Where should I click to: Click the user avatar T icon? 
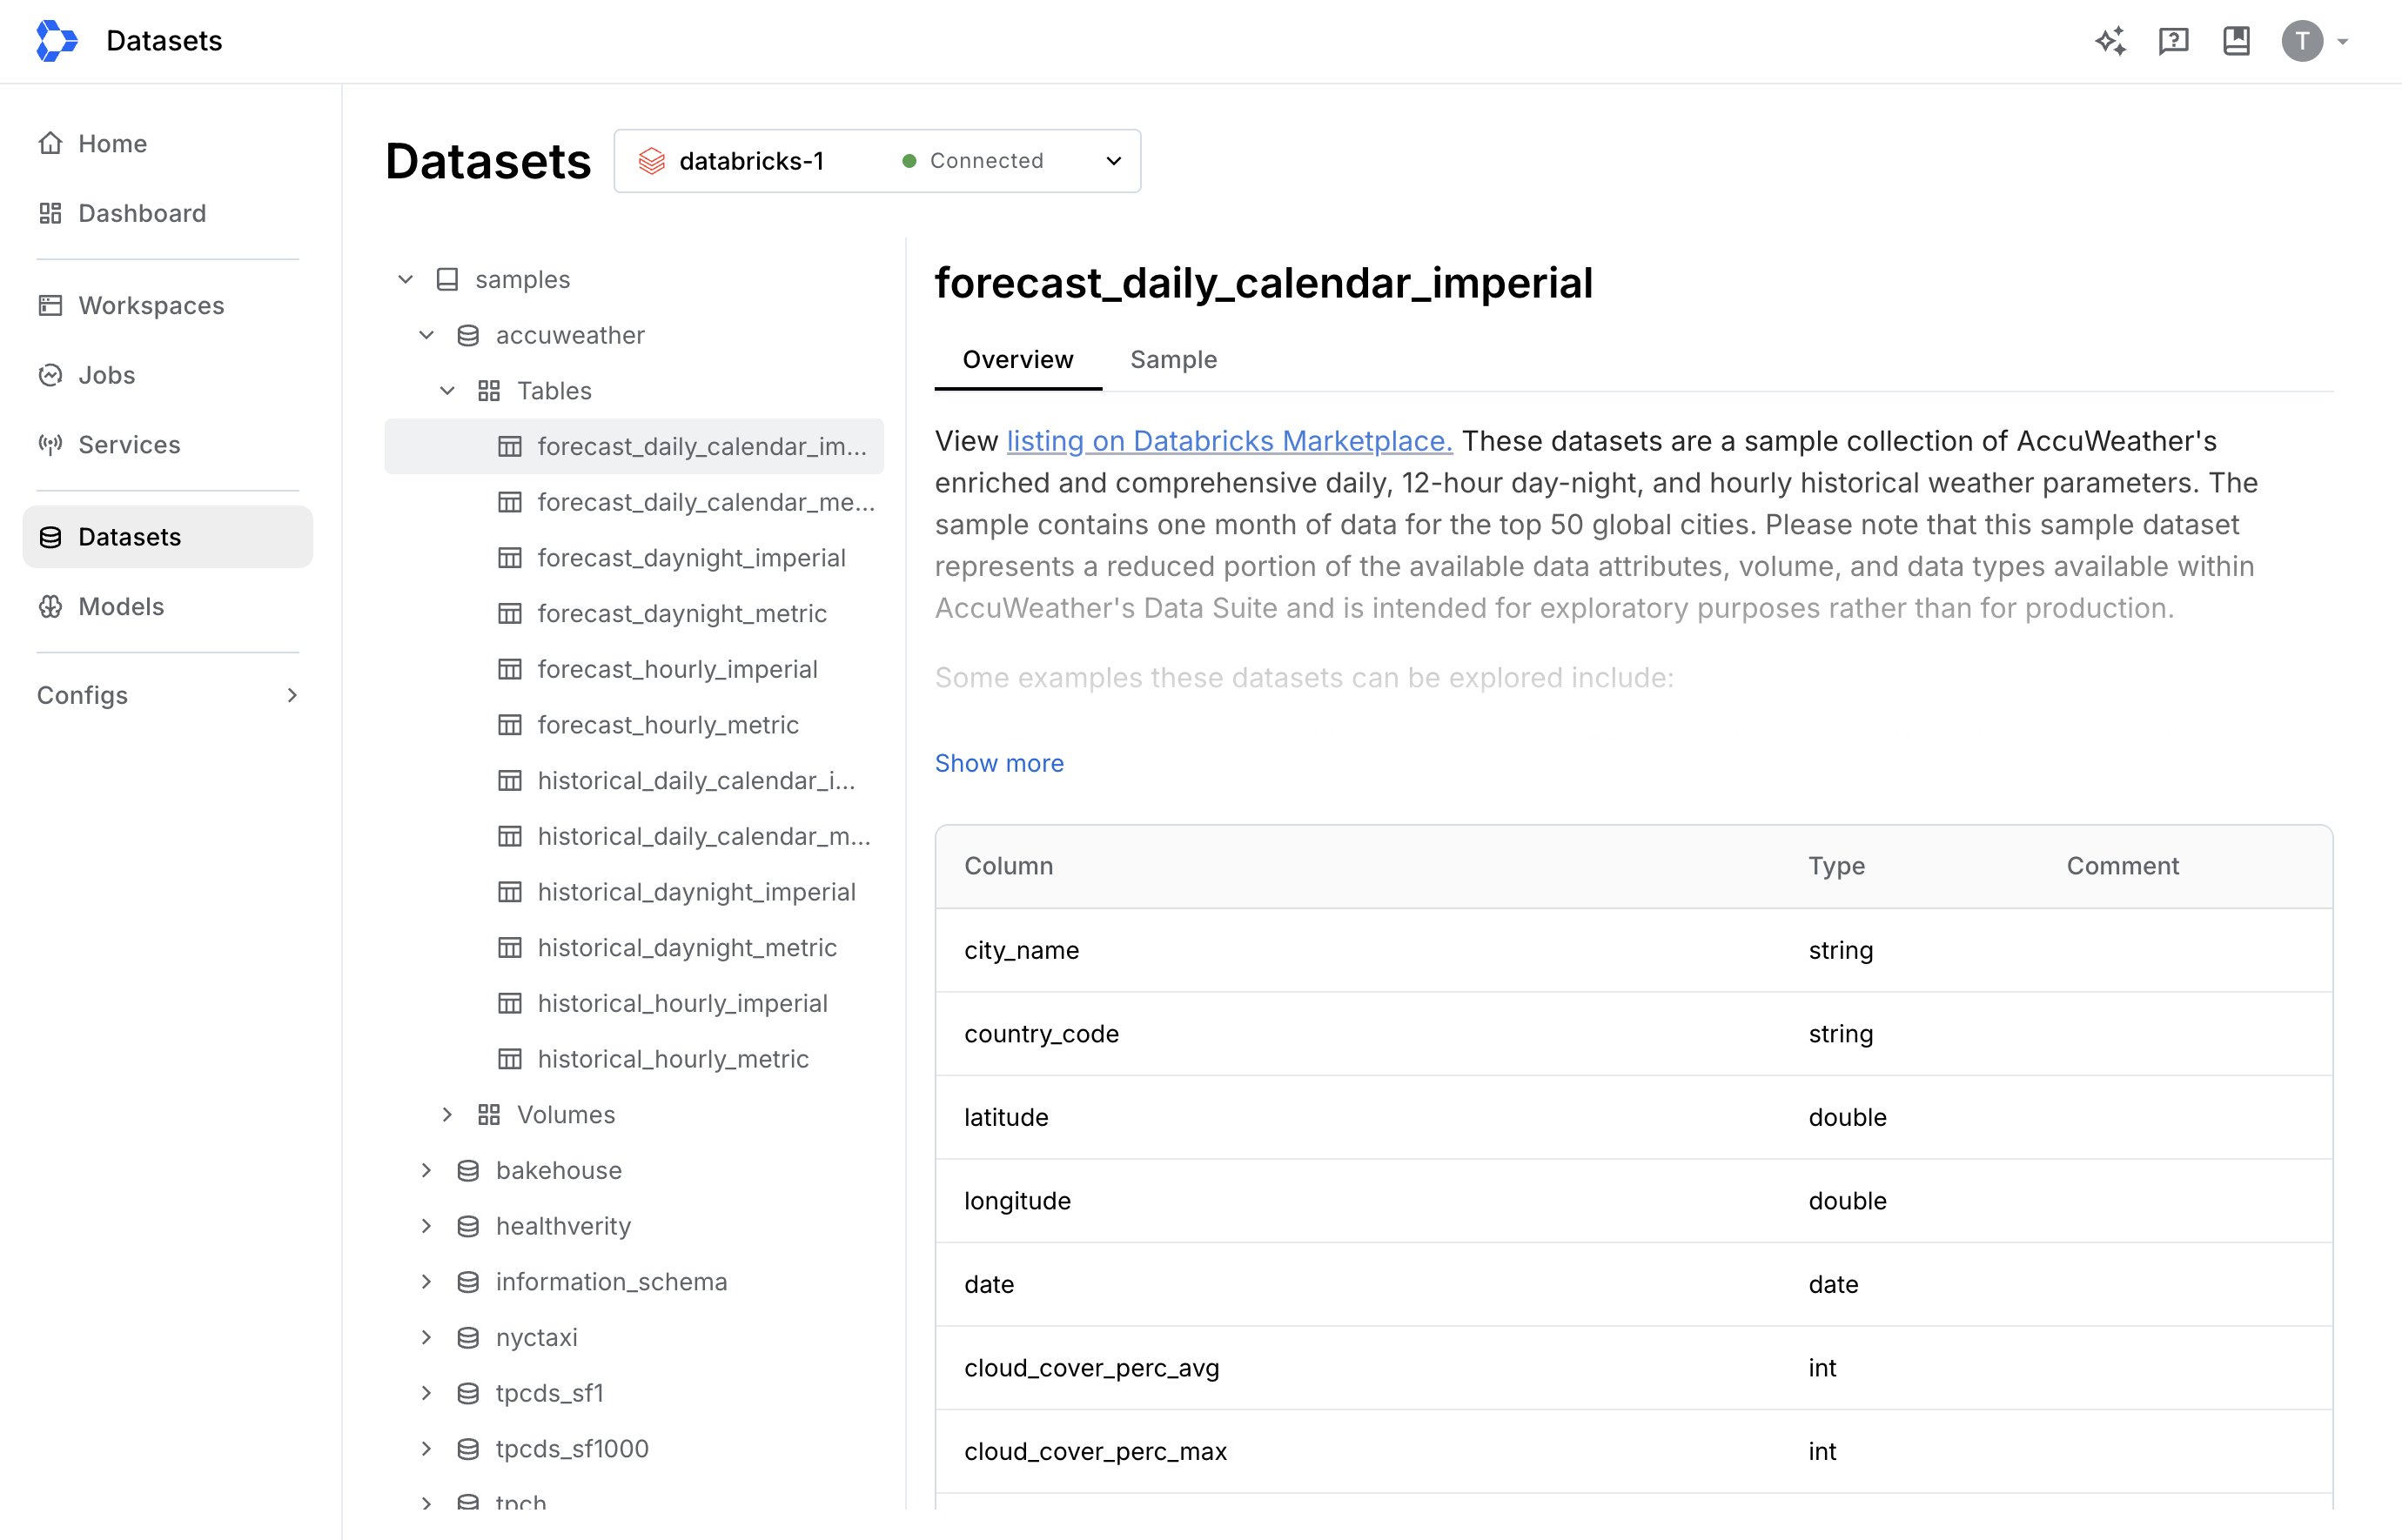pyautogui.click(x=2301, y=41)
